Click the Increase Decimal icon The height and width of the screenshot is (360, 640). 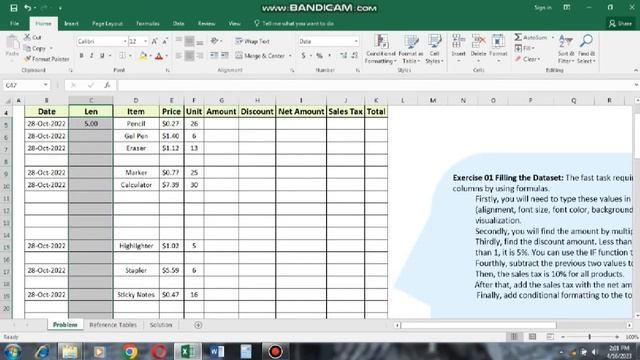344,56
